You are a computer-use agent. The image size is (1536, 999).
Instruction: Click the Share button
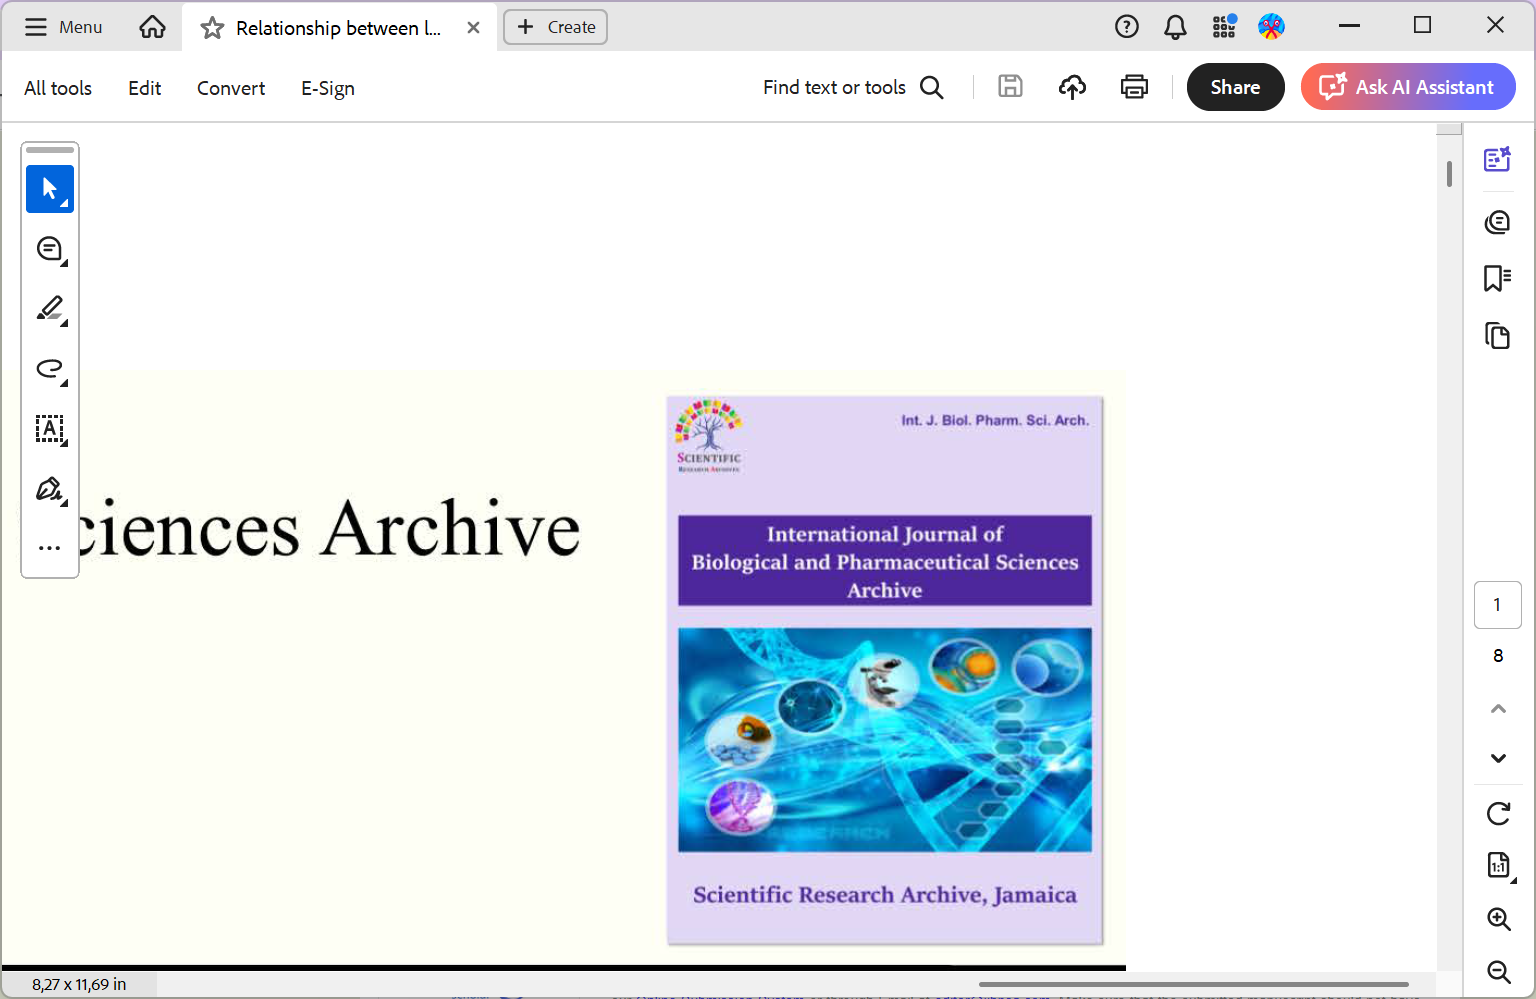1236,87
